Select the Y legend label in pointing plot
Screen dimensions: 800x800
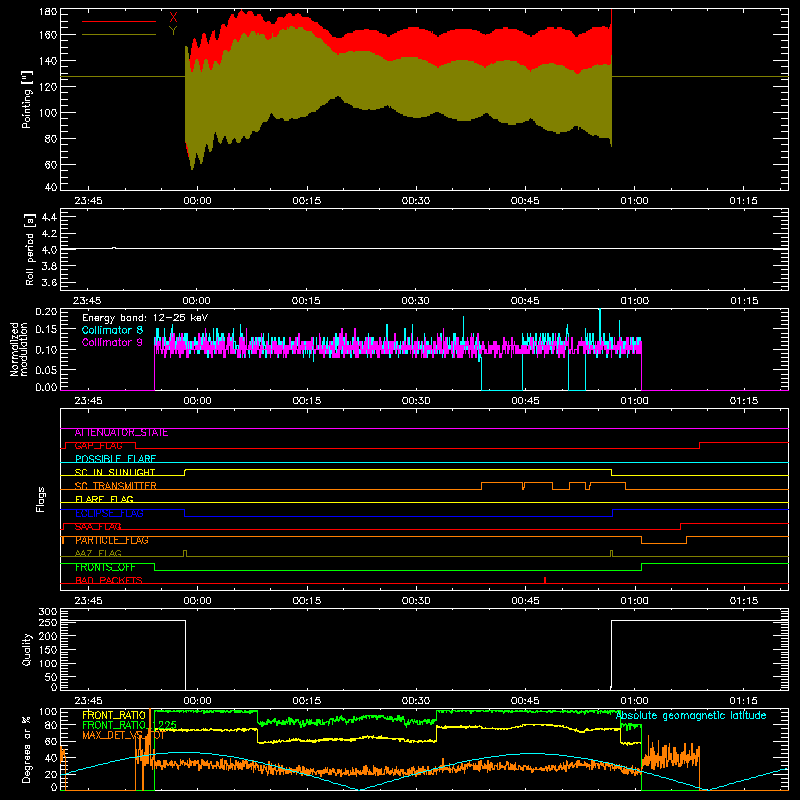click(173, 31)
